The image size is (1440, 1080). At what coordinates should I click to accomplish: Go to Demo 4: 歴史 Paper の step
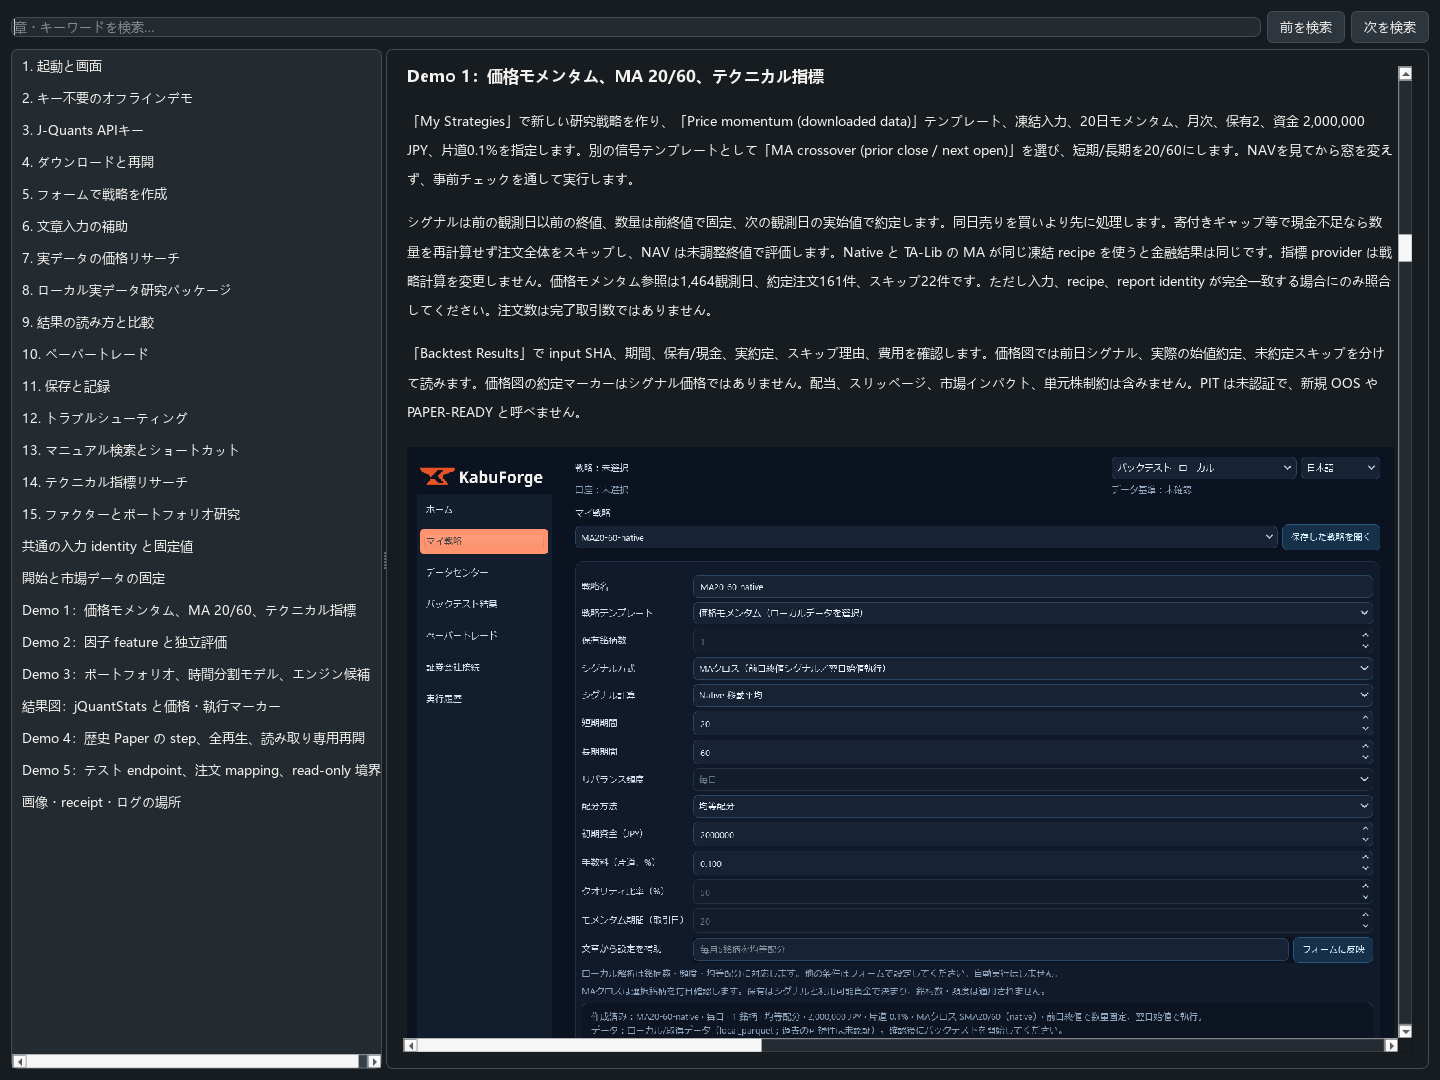197,738
